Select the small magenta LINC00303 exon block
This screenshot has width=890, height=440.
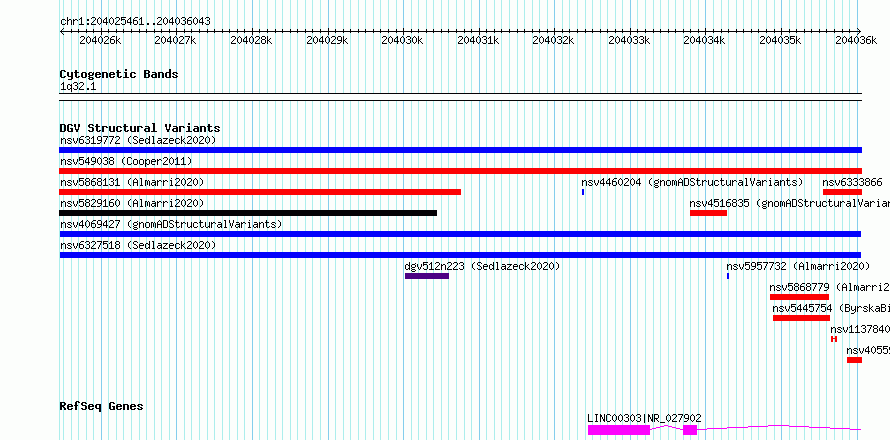[690, 430]
